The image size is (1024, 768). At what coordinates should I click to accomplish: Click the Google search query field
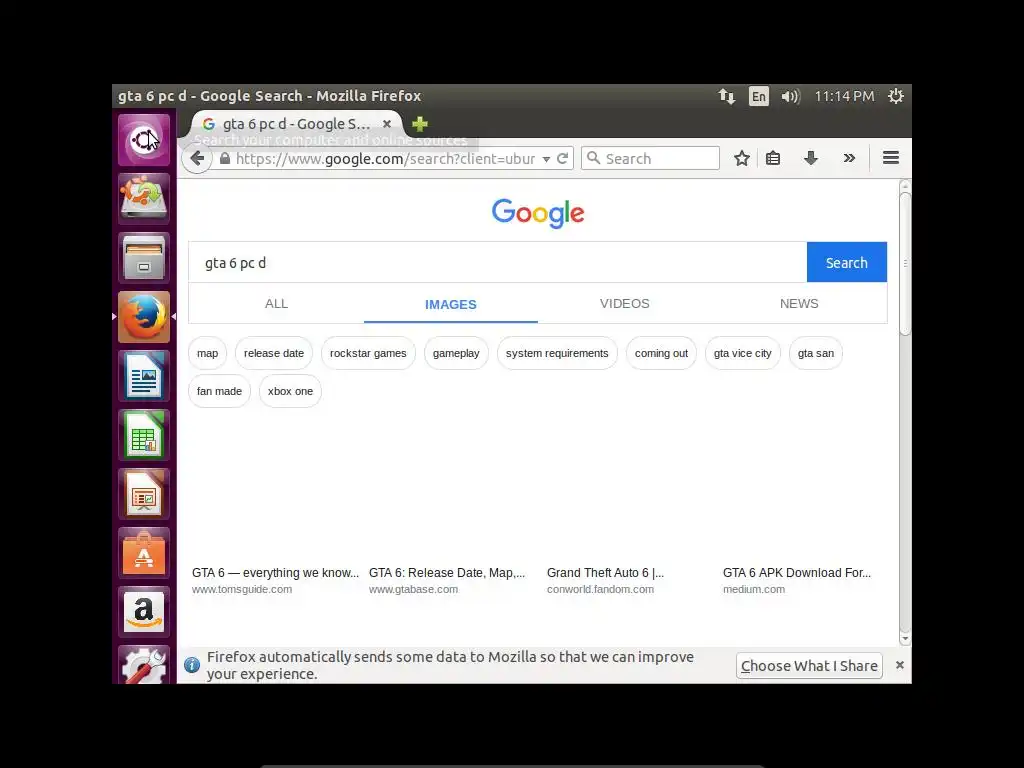[498, 263]
